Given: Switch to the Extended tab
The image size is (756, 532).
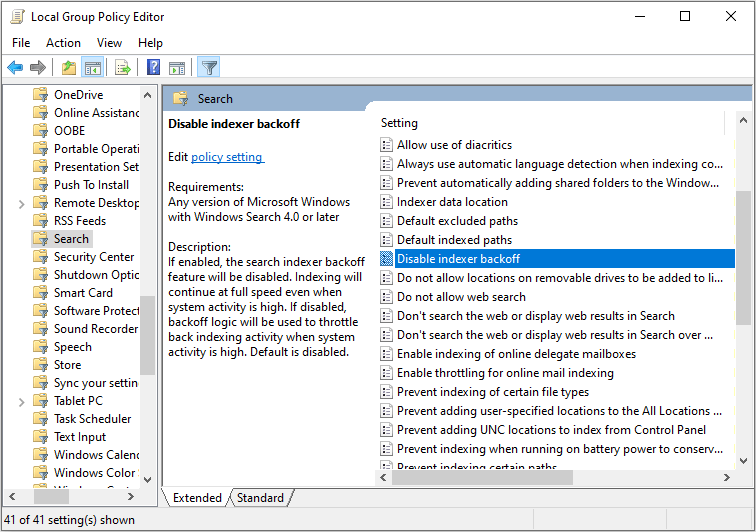Looking at the screenshot, I should (x=197, y=498).
